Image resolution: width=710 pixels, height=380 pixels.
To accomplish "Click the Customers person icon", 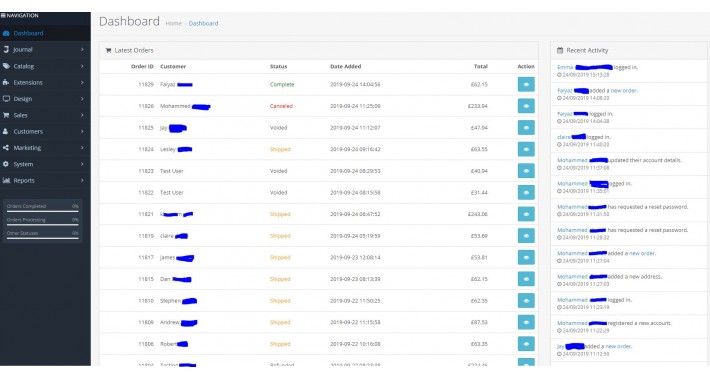I will click(x=6, y=131).
